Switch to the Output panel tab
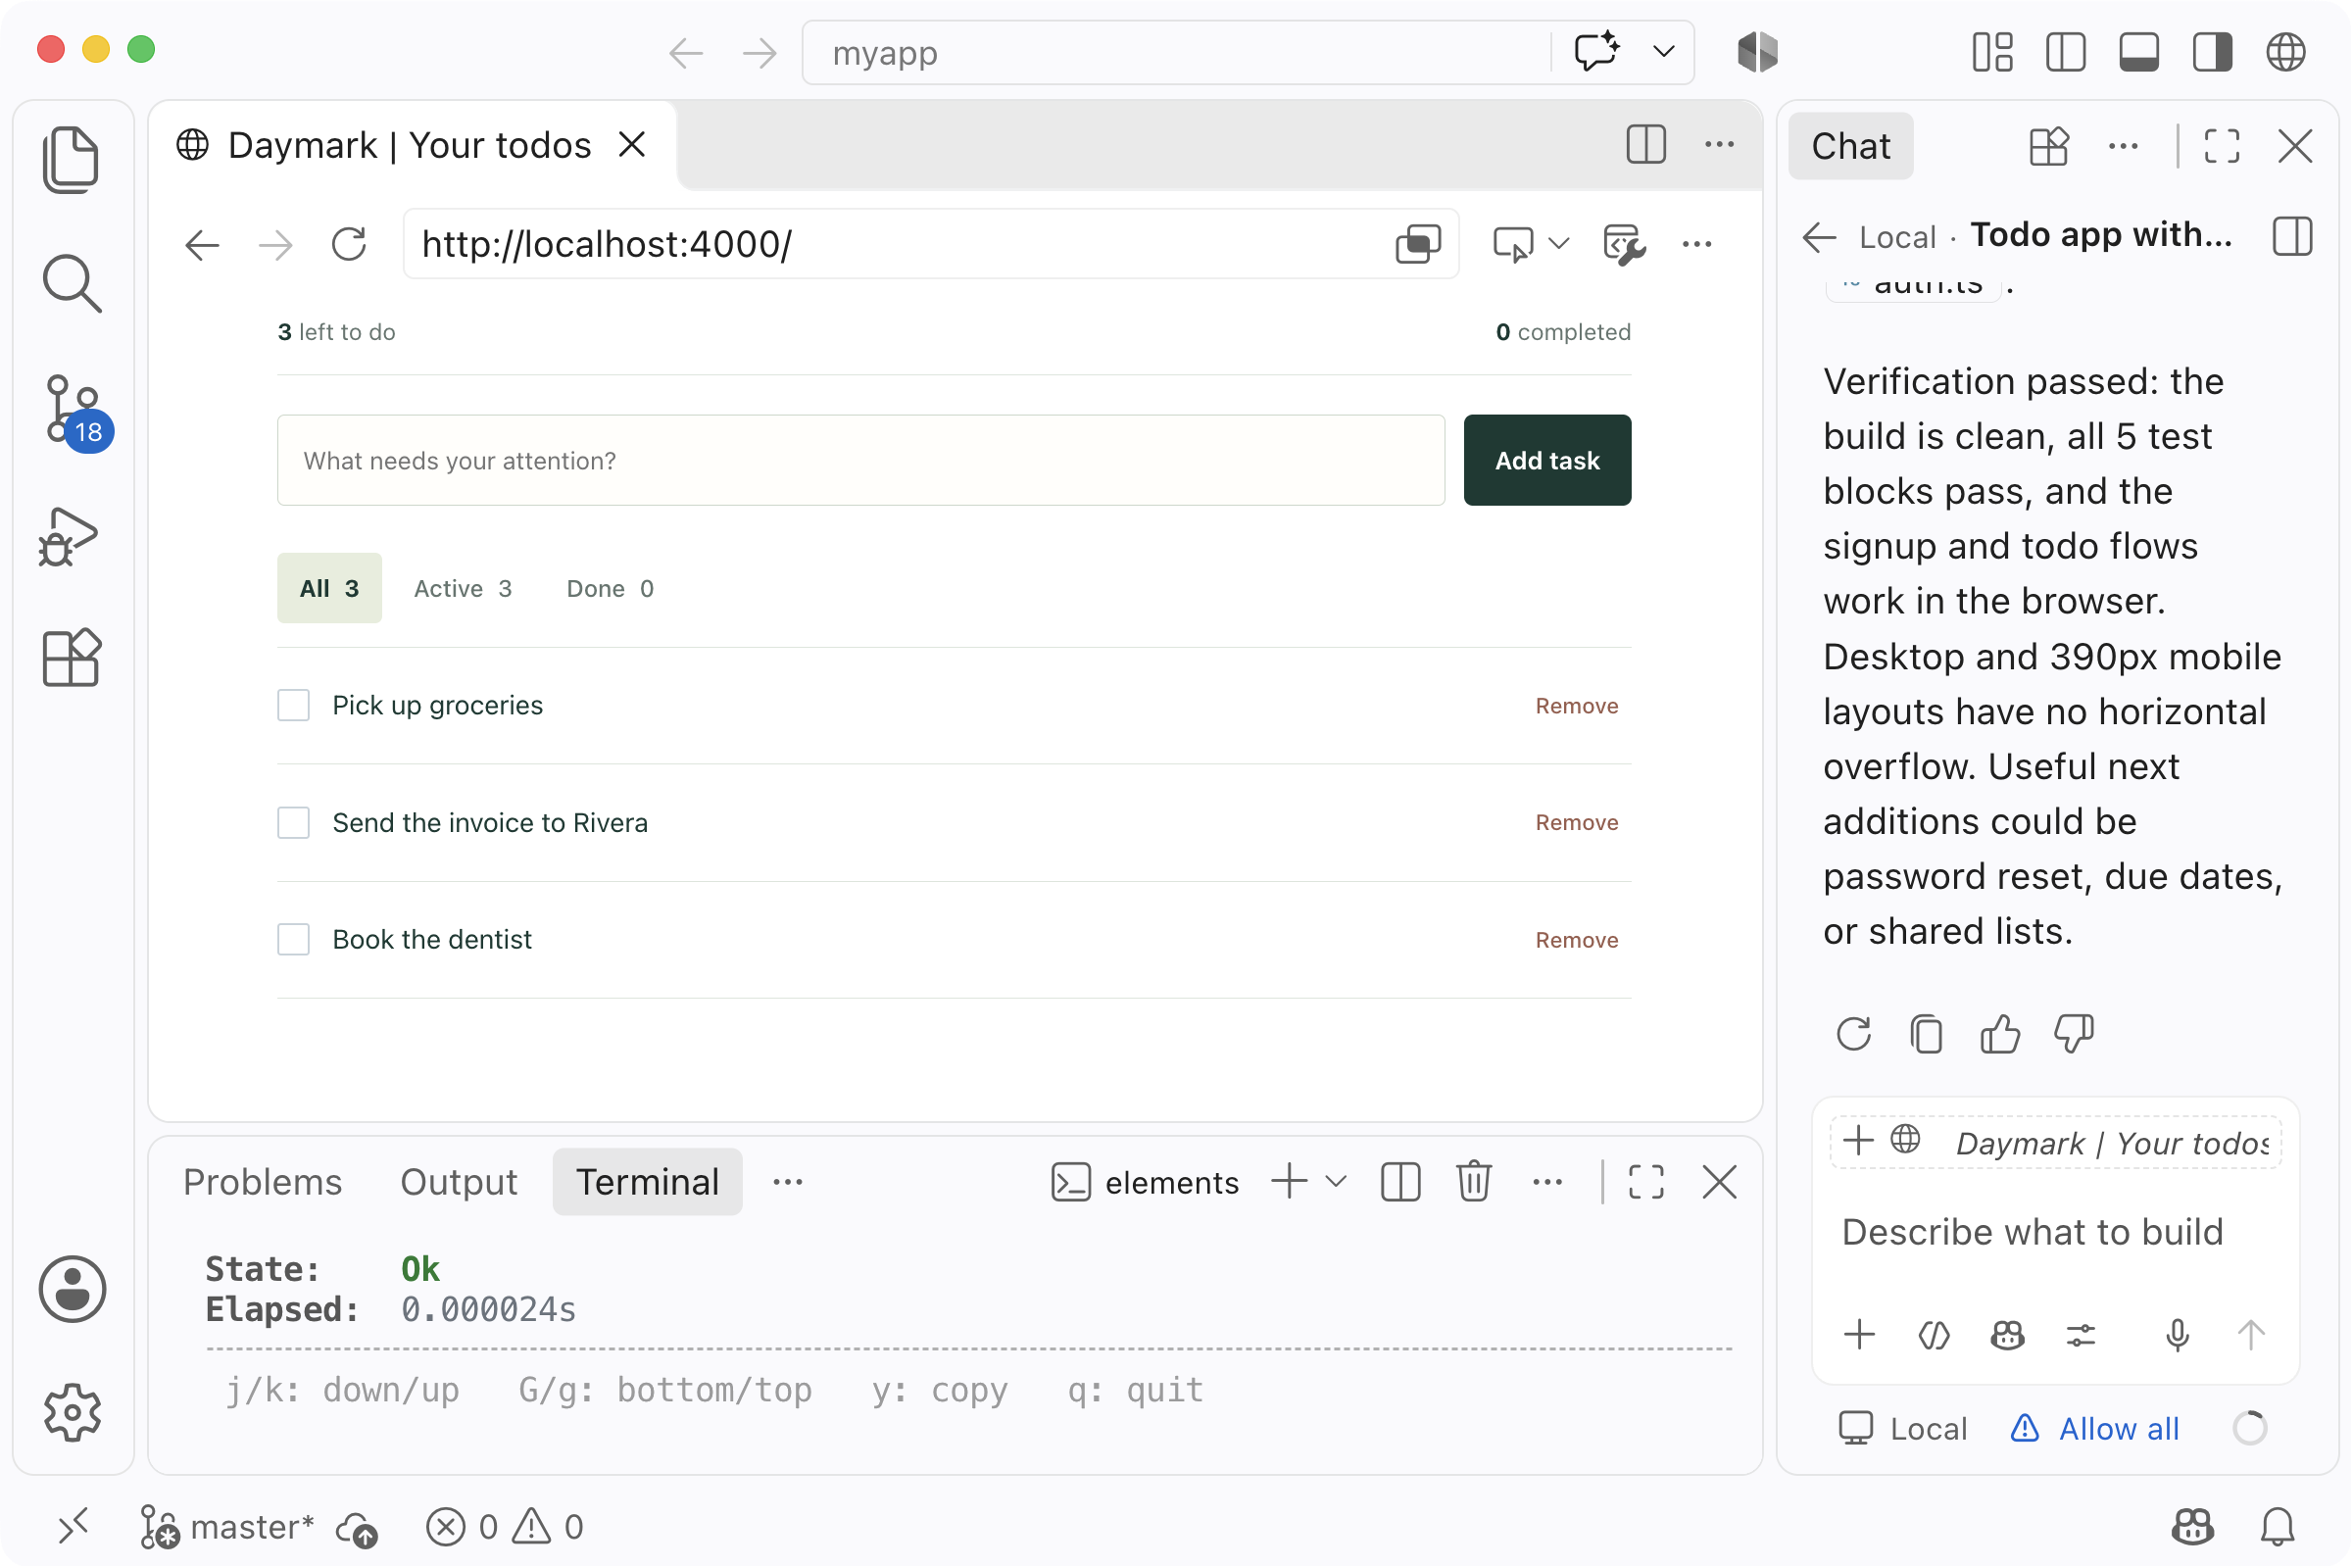Screen dimensions: 2352x1568 coord(458,1182)
